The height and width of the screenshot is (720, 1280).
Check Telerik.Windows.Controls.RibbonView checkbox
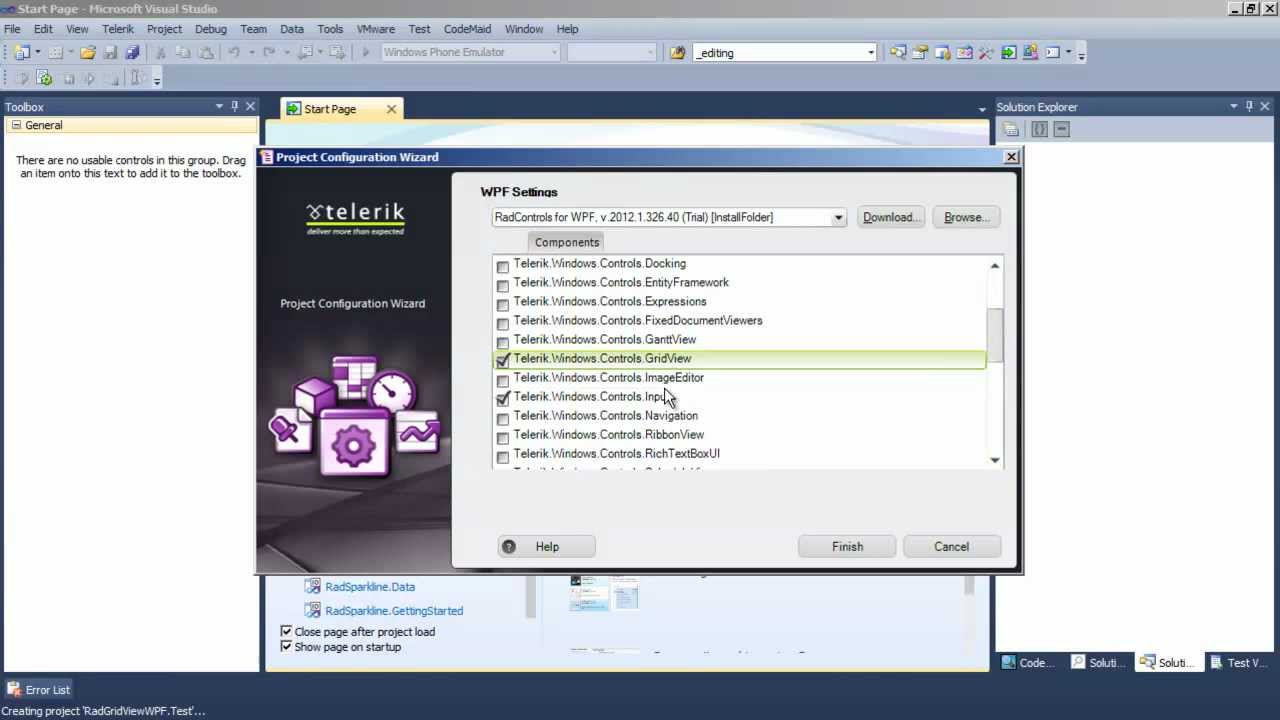[x=503, y=438]
